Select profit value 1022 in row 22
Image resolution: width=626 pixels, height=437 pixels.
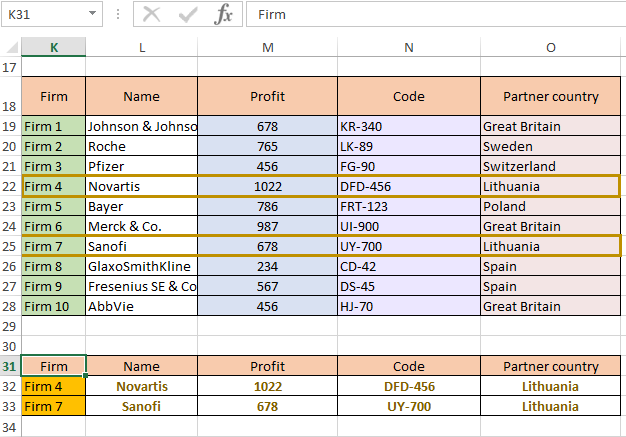(x=267, y=186)
